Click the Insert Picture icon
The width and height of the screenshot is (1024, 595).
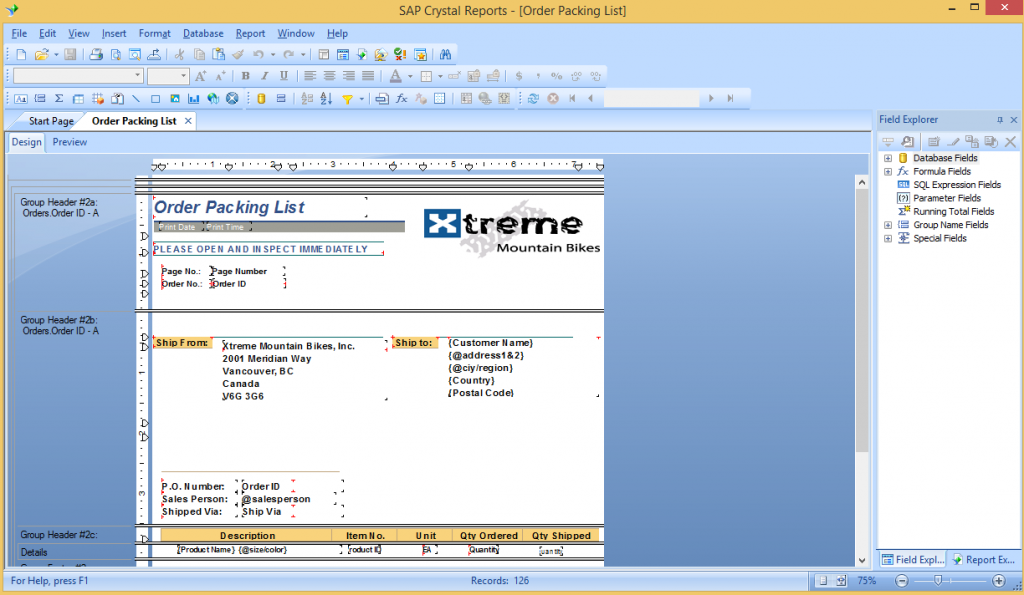(174, 99)
